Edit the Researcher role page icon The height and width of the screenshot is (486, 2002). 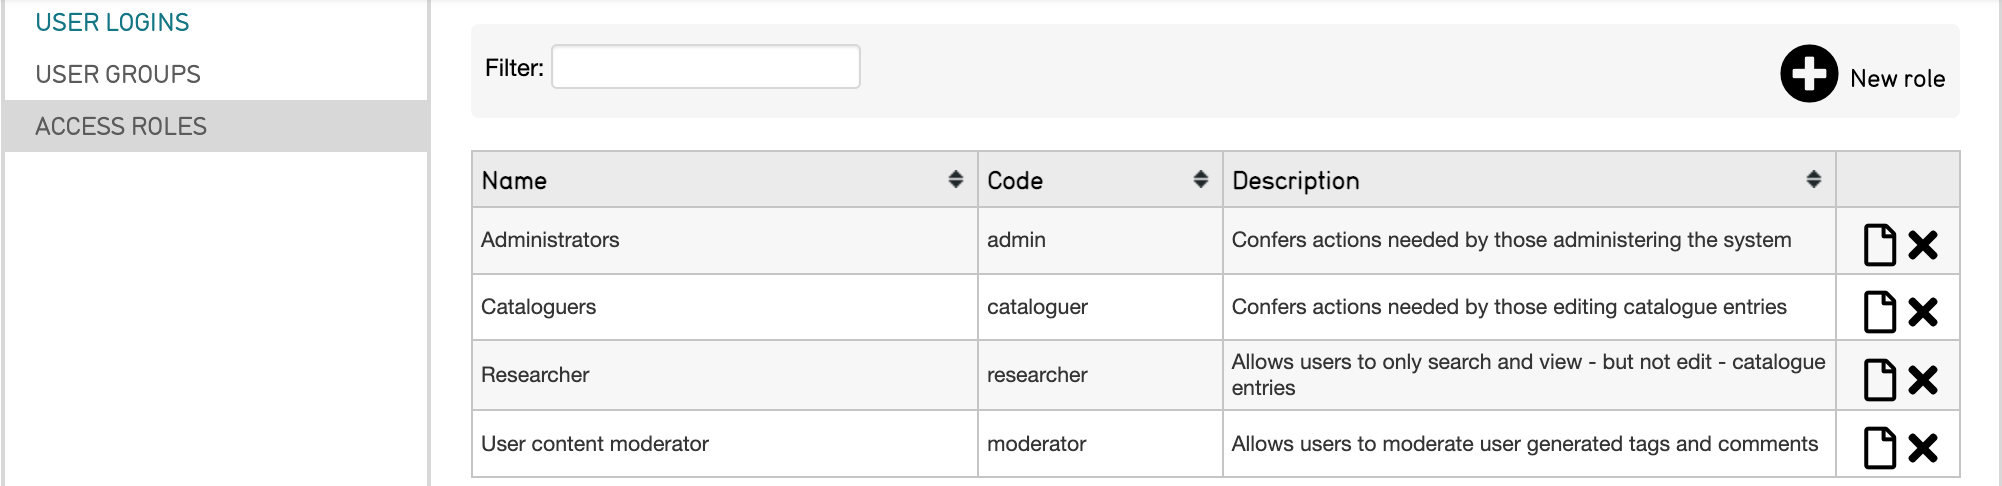tap(1879, 380)
